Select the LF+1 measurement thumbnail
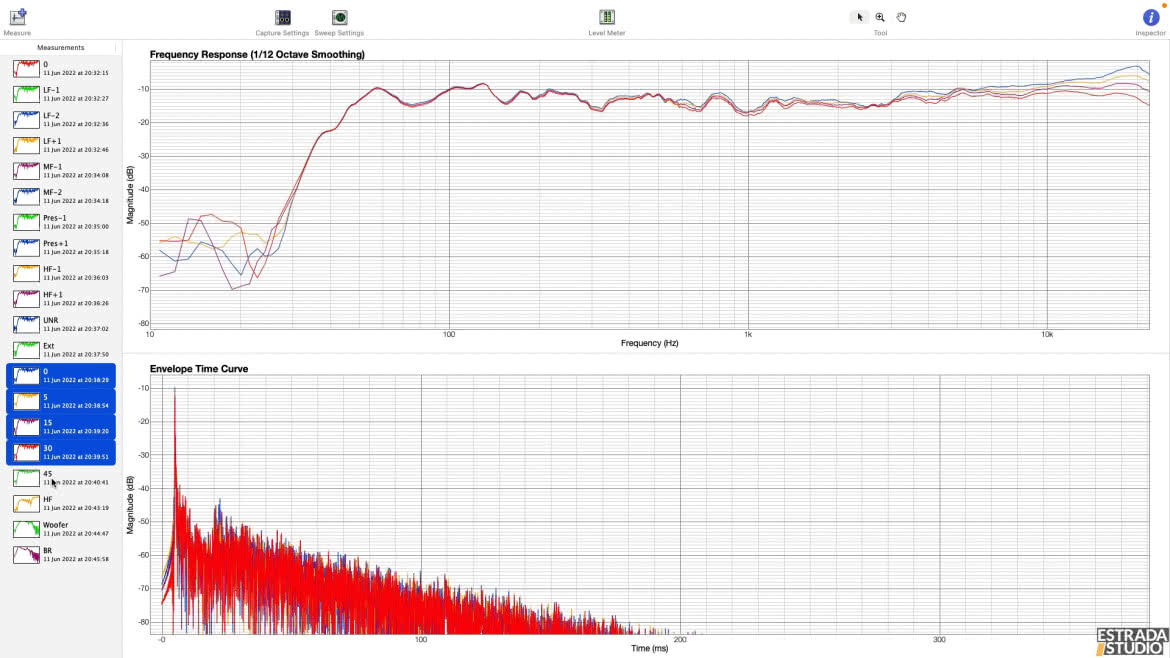This screenshot has height=658, width=1170. (26, 145)
